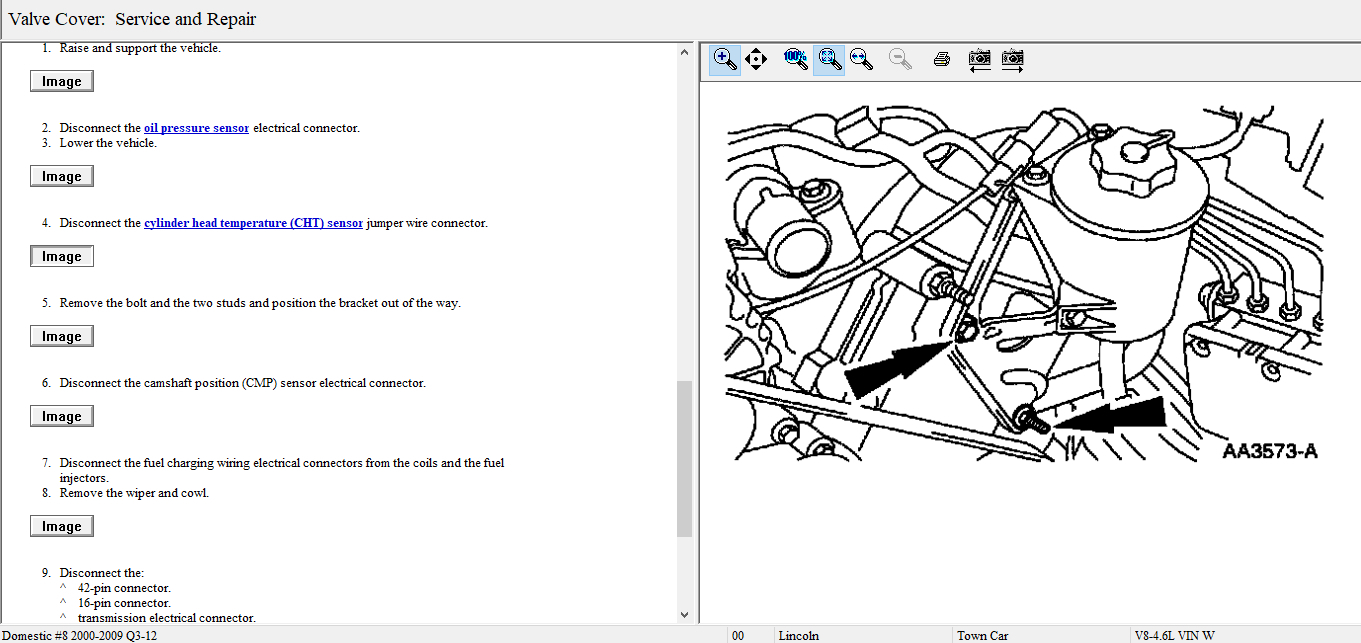Screen dimensions: 1361x643
Task: Click the fit-to-width zoom icon
Action: pos(861,59)
